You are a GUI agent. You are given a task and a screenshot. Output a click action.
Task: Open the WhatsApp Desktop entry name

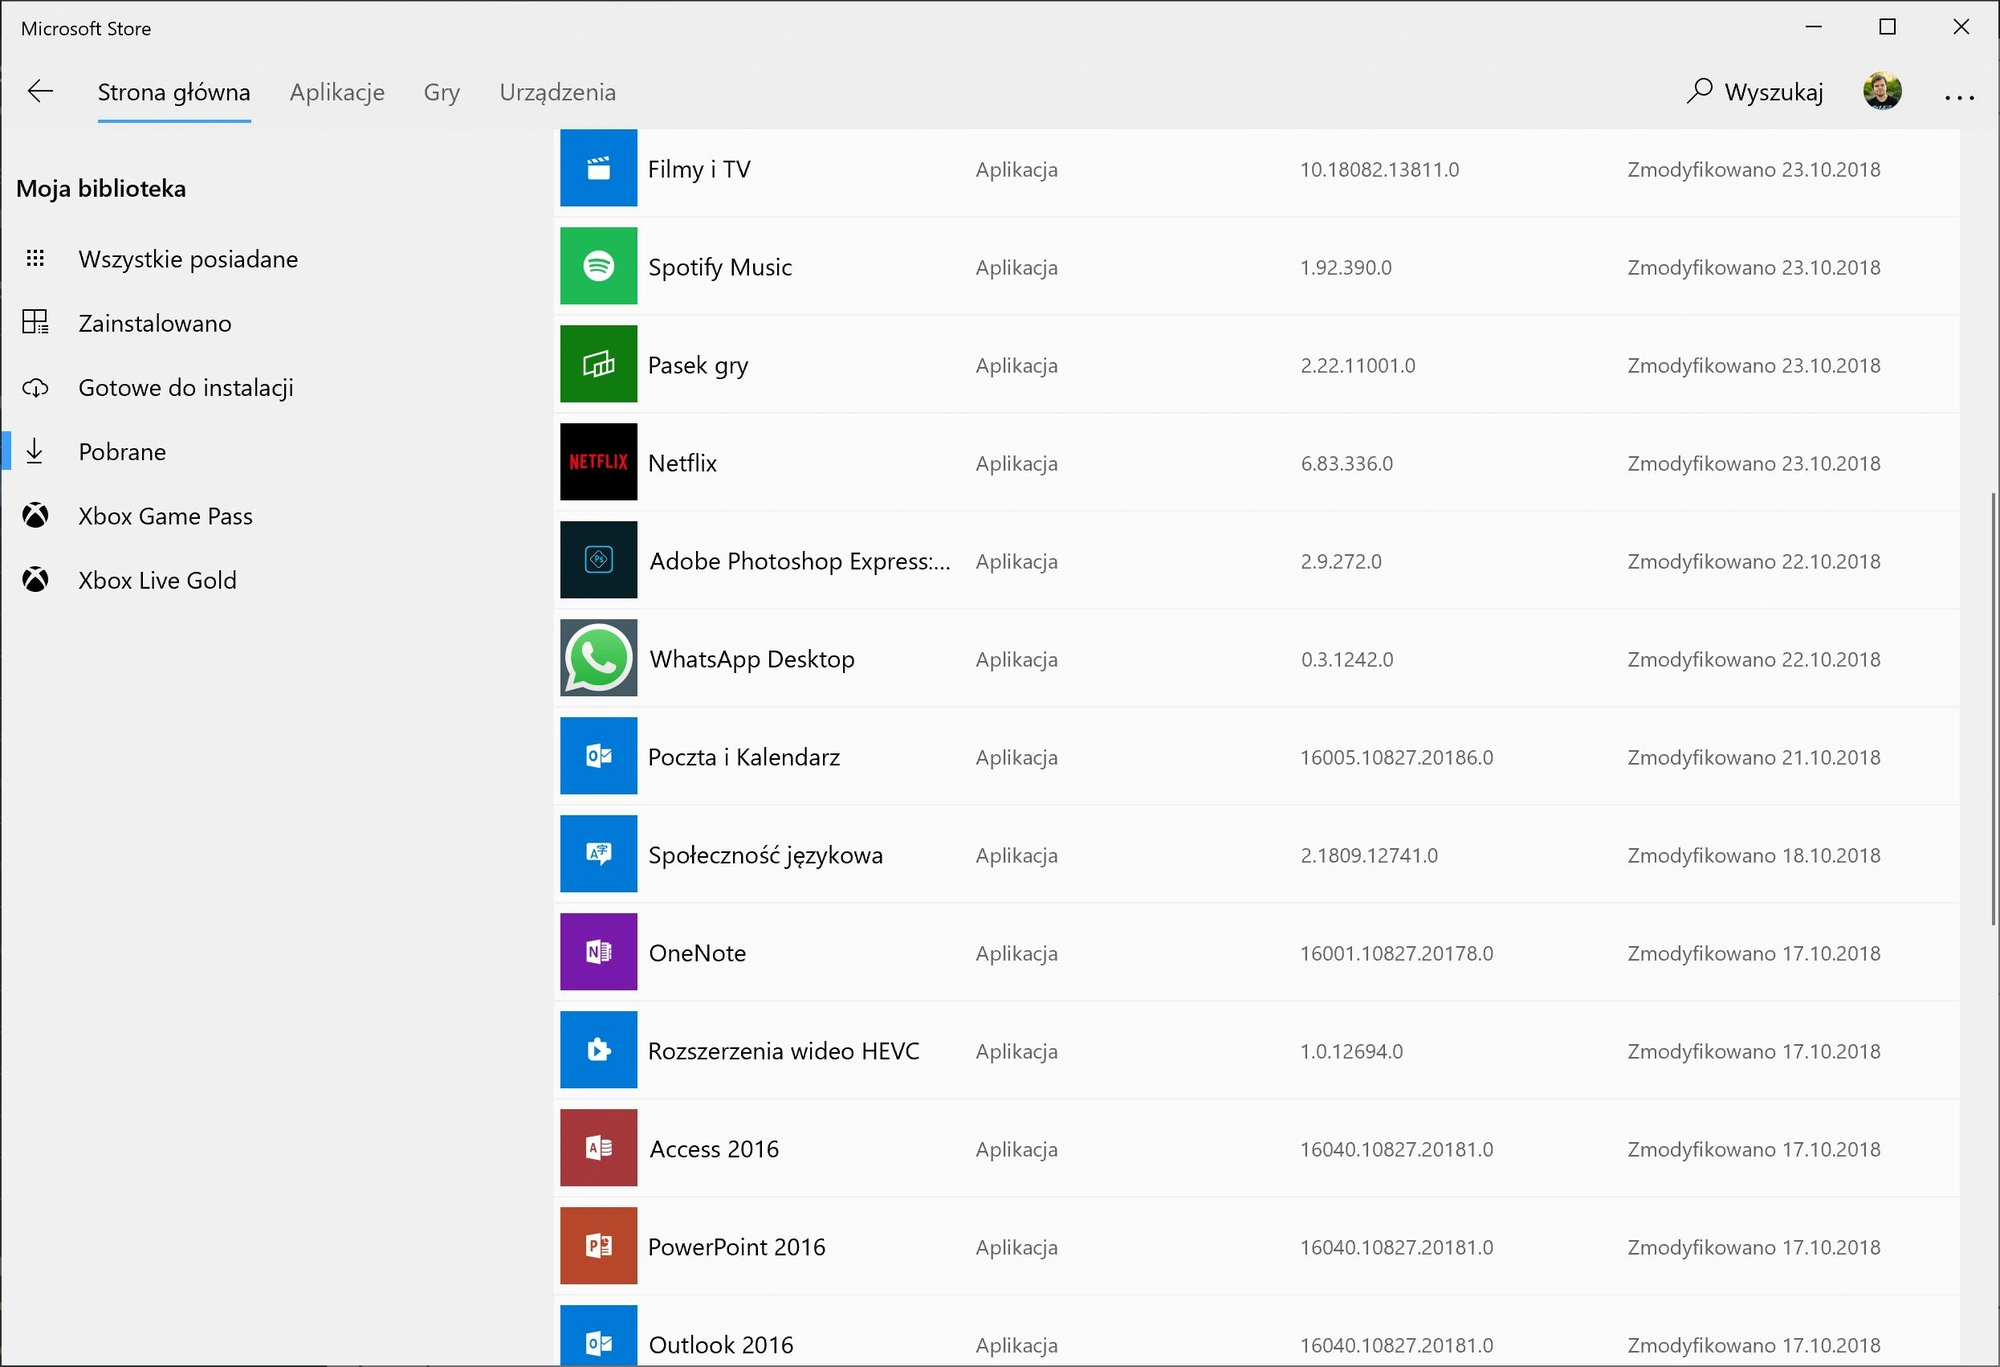click(x=752, y=659)
